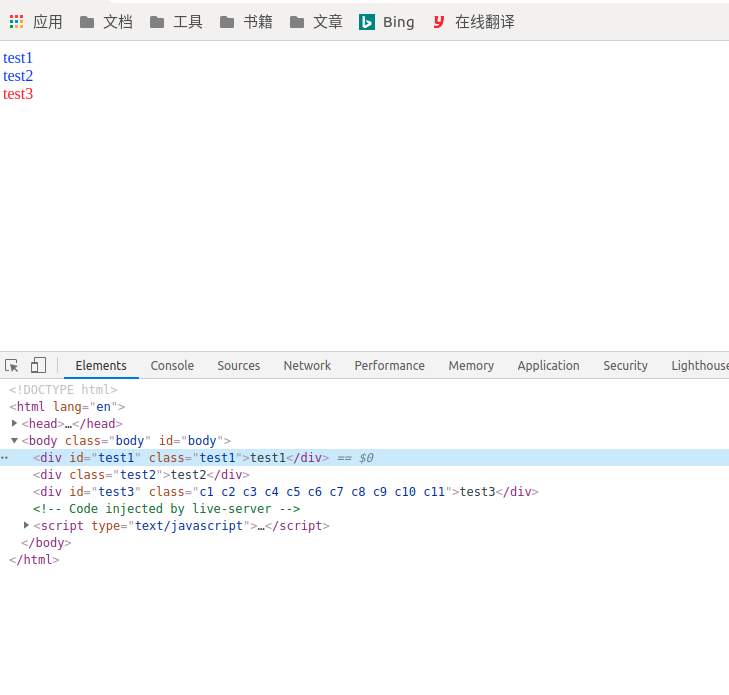Image resolution: width=729 pixels, height=695 pixels.
Task: Select the div class="test2" node
Action: 141,475
